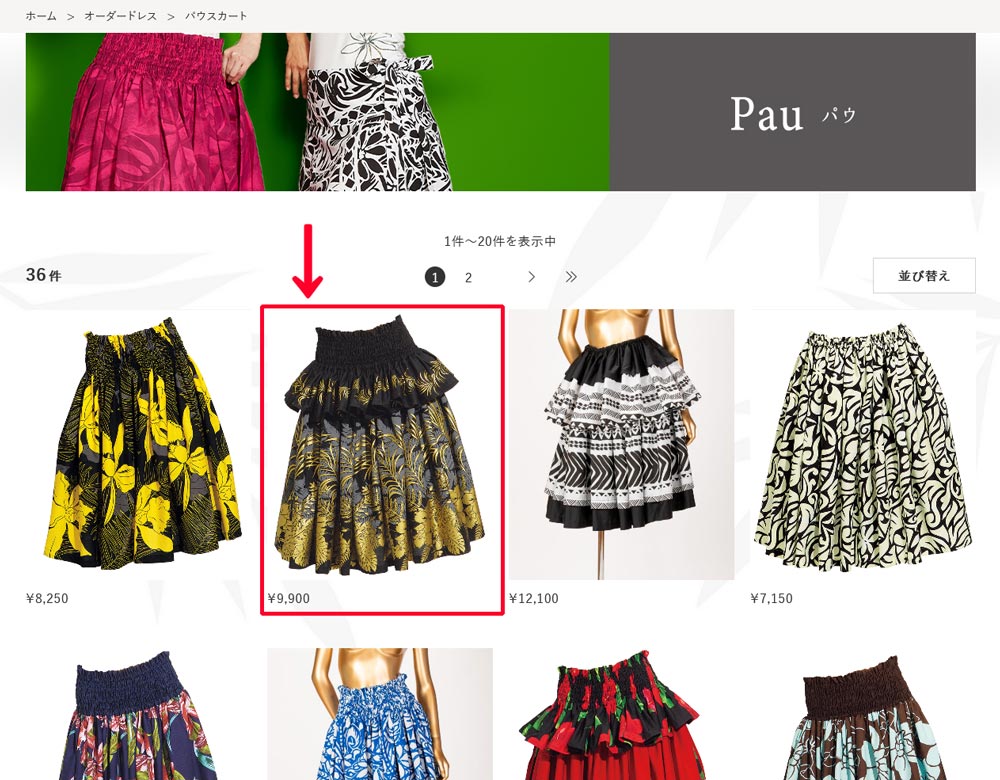Viewport: 1000px width, 780px height.
Task: Click the Pau パウ banner heading
Action: (x=793, y=114)
